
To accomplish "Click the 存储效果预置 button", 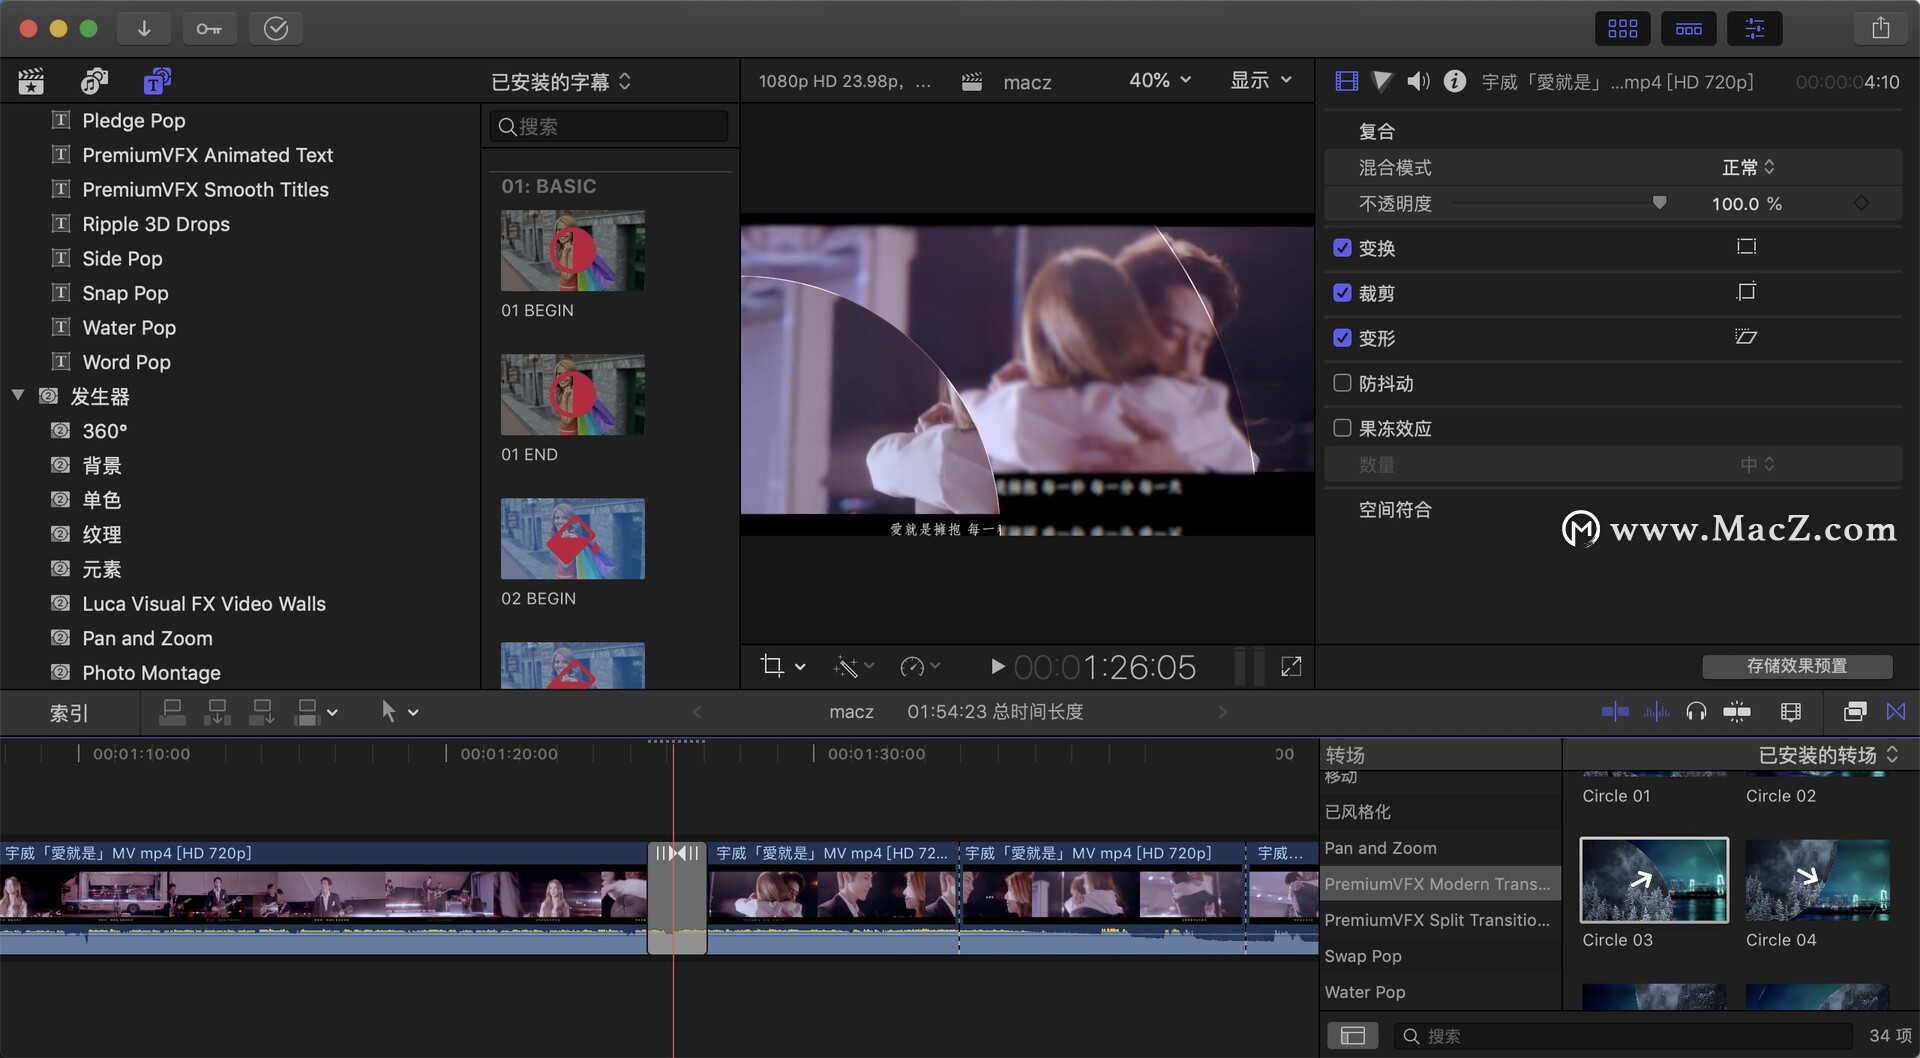I will point(1797,666).
